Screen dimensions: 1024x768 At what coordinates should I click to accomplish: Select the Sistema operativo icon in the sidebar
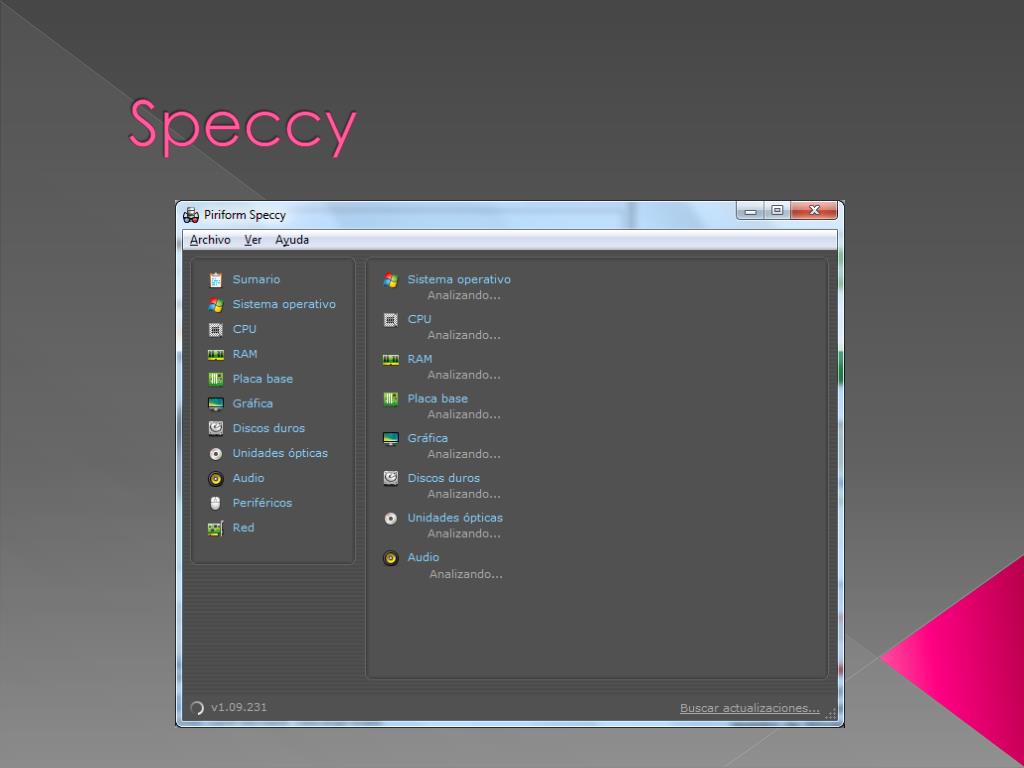[x=216, y=304]
